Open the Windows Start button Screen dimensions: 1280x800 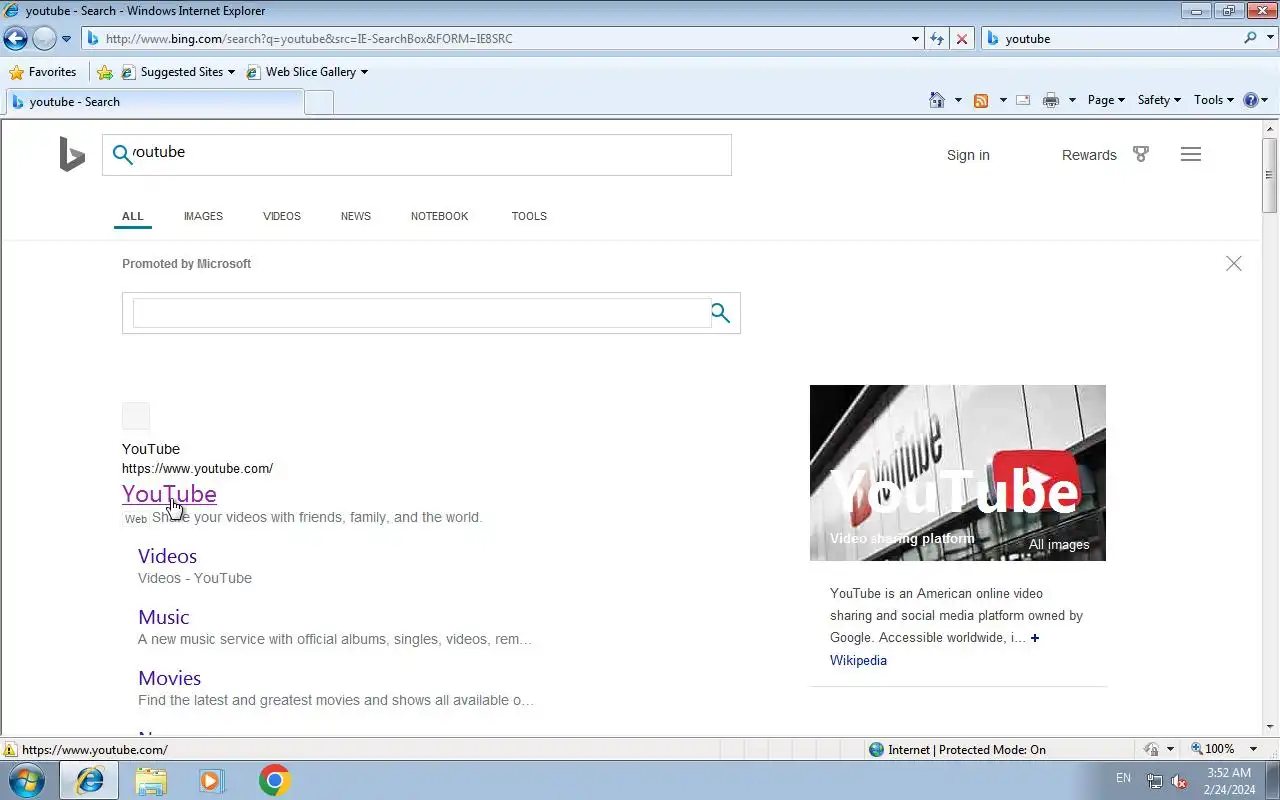[26, 780]
